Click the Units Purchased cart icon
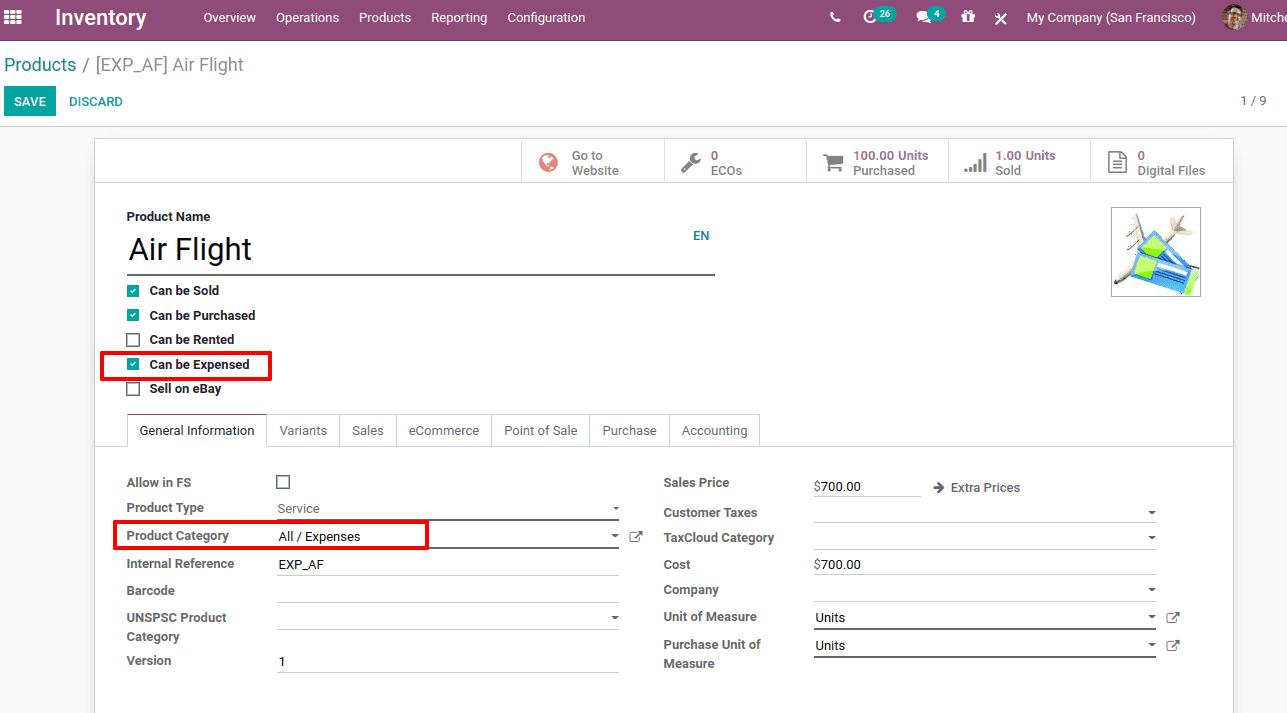 833,162
